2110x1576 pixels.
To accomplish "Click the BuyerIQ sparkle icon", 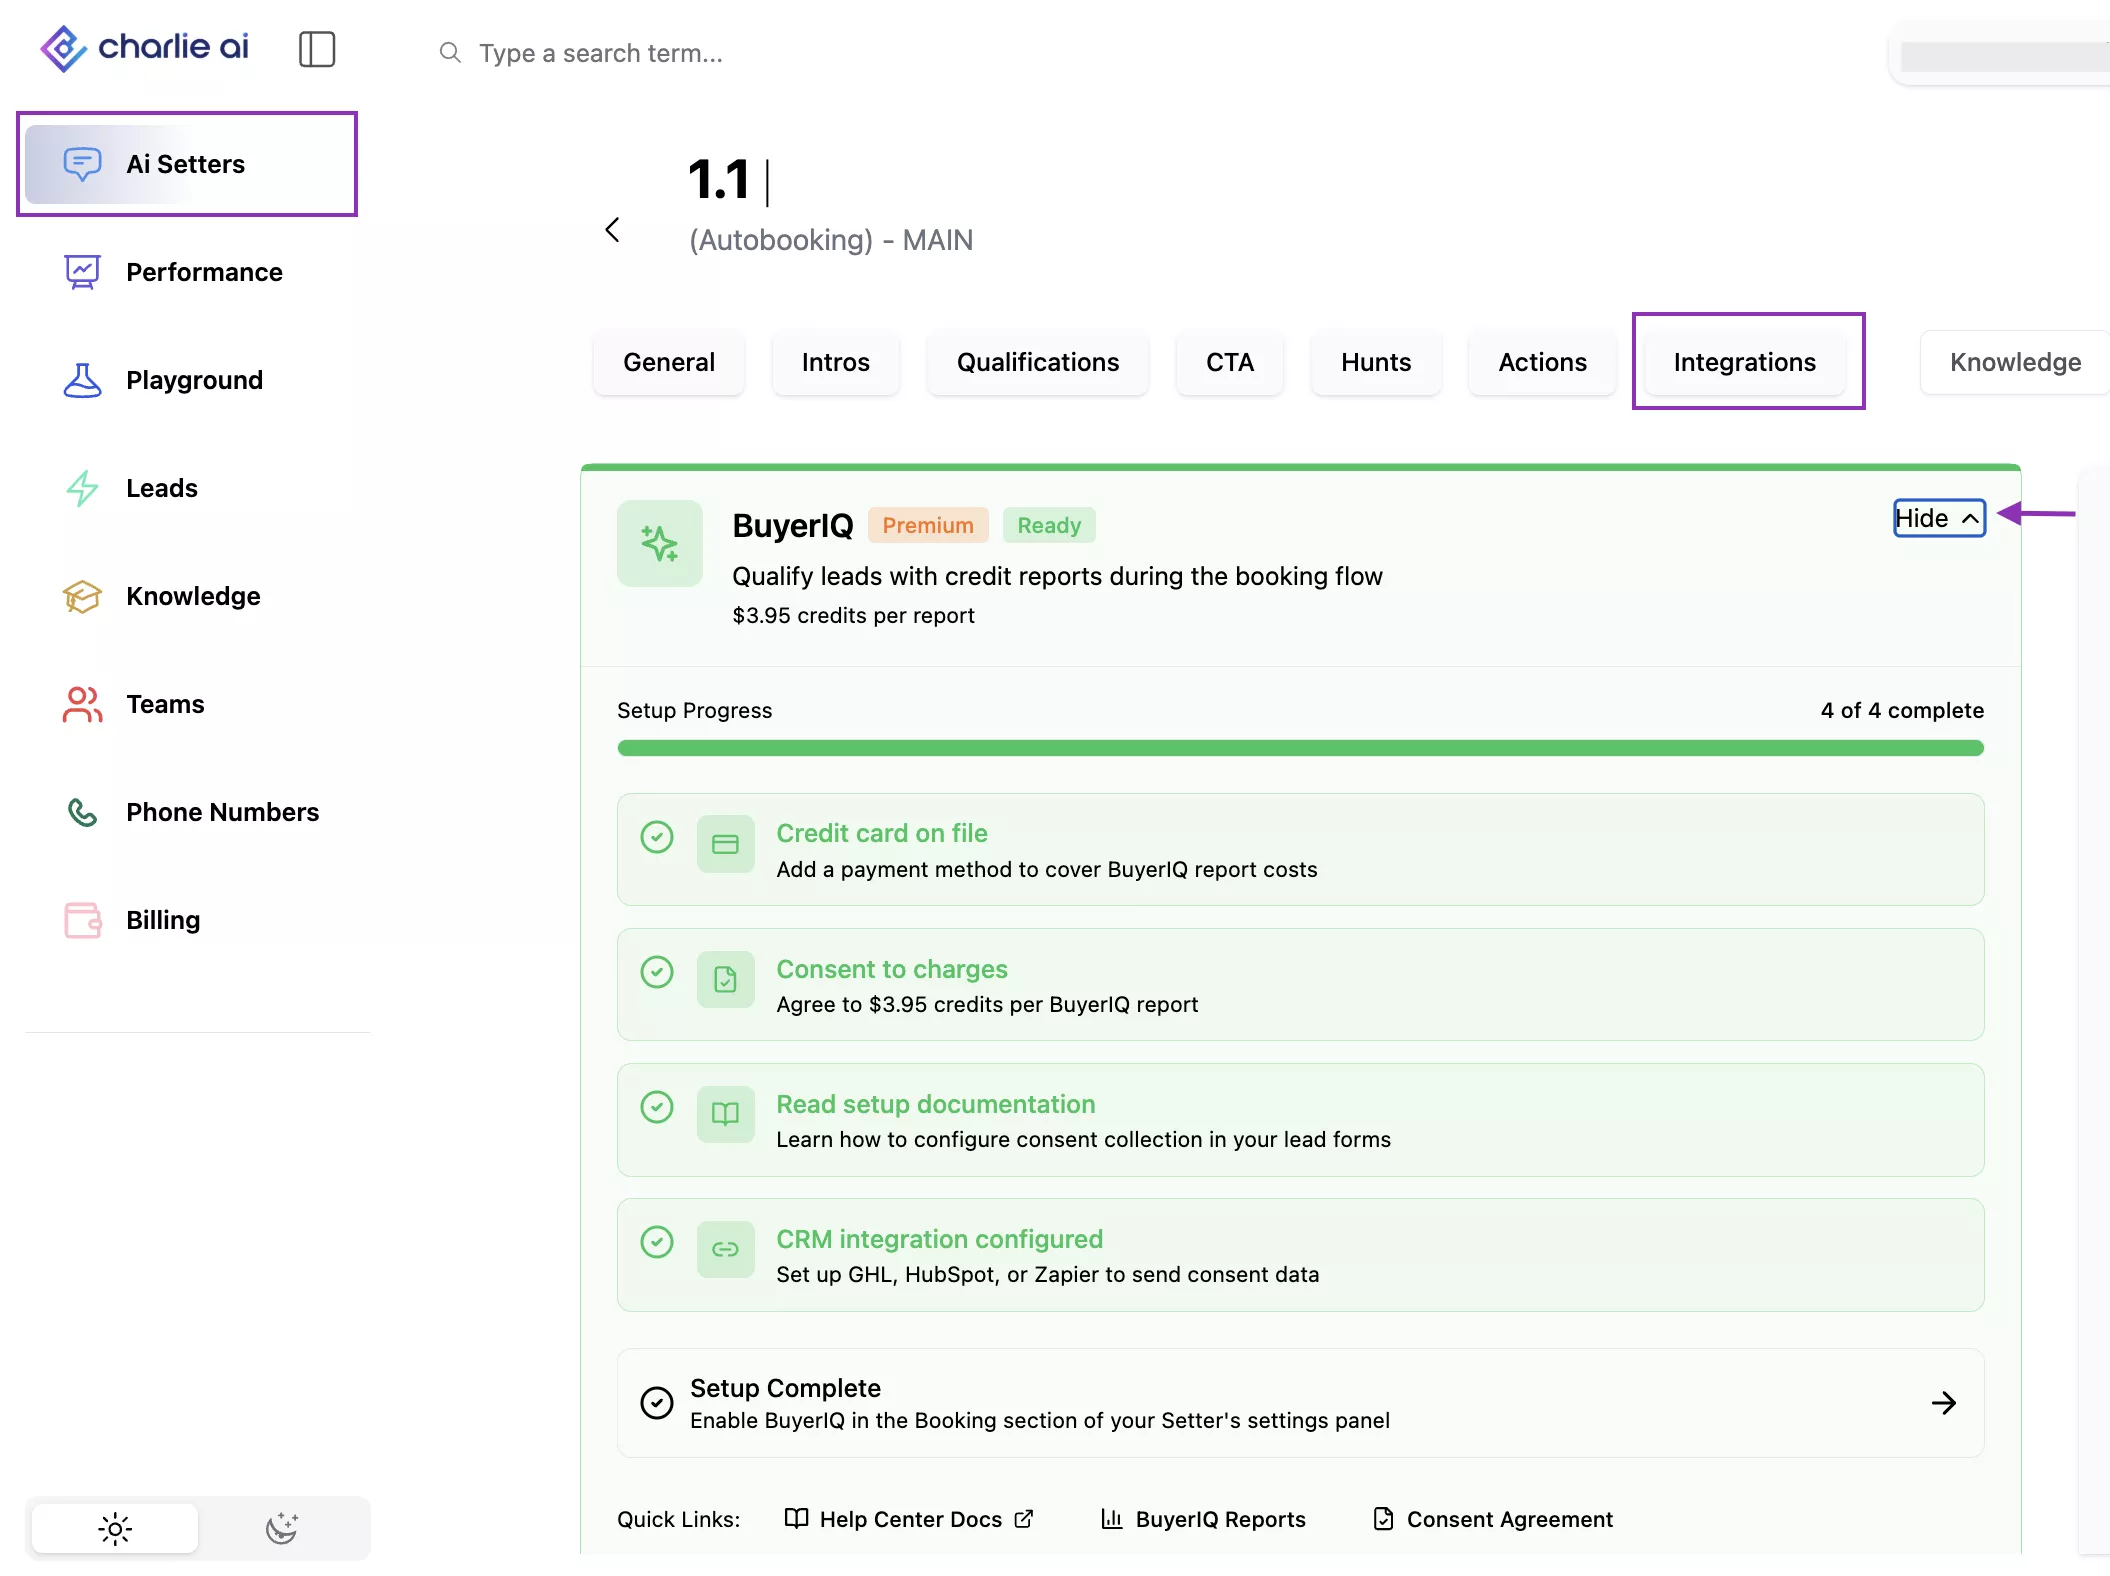I will point(659,543).
